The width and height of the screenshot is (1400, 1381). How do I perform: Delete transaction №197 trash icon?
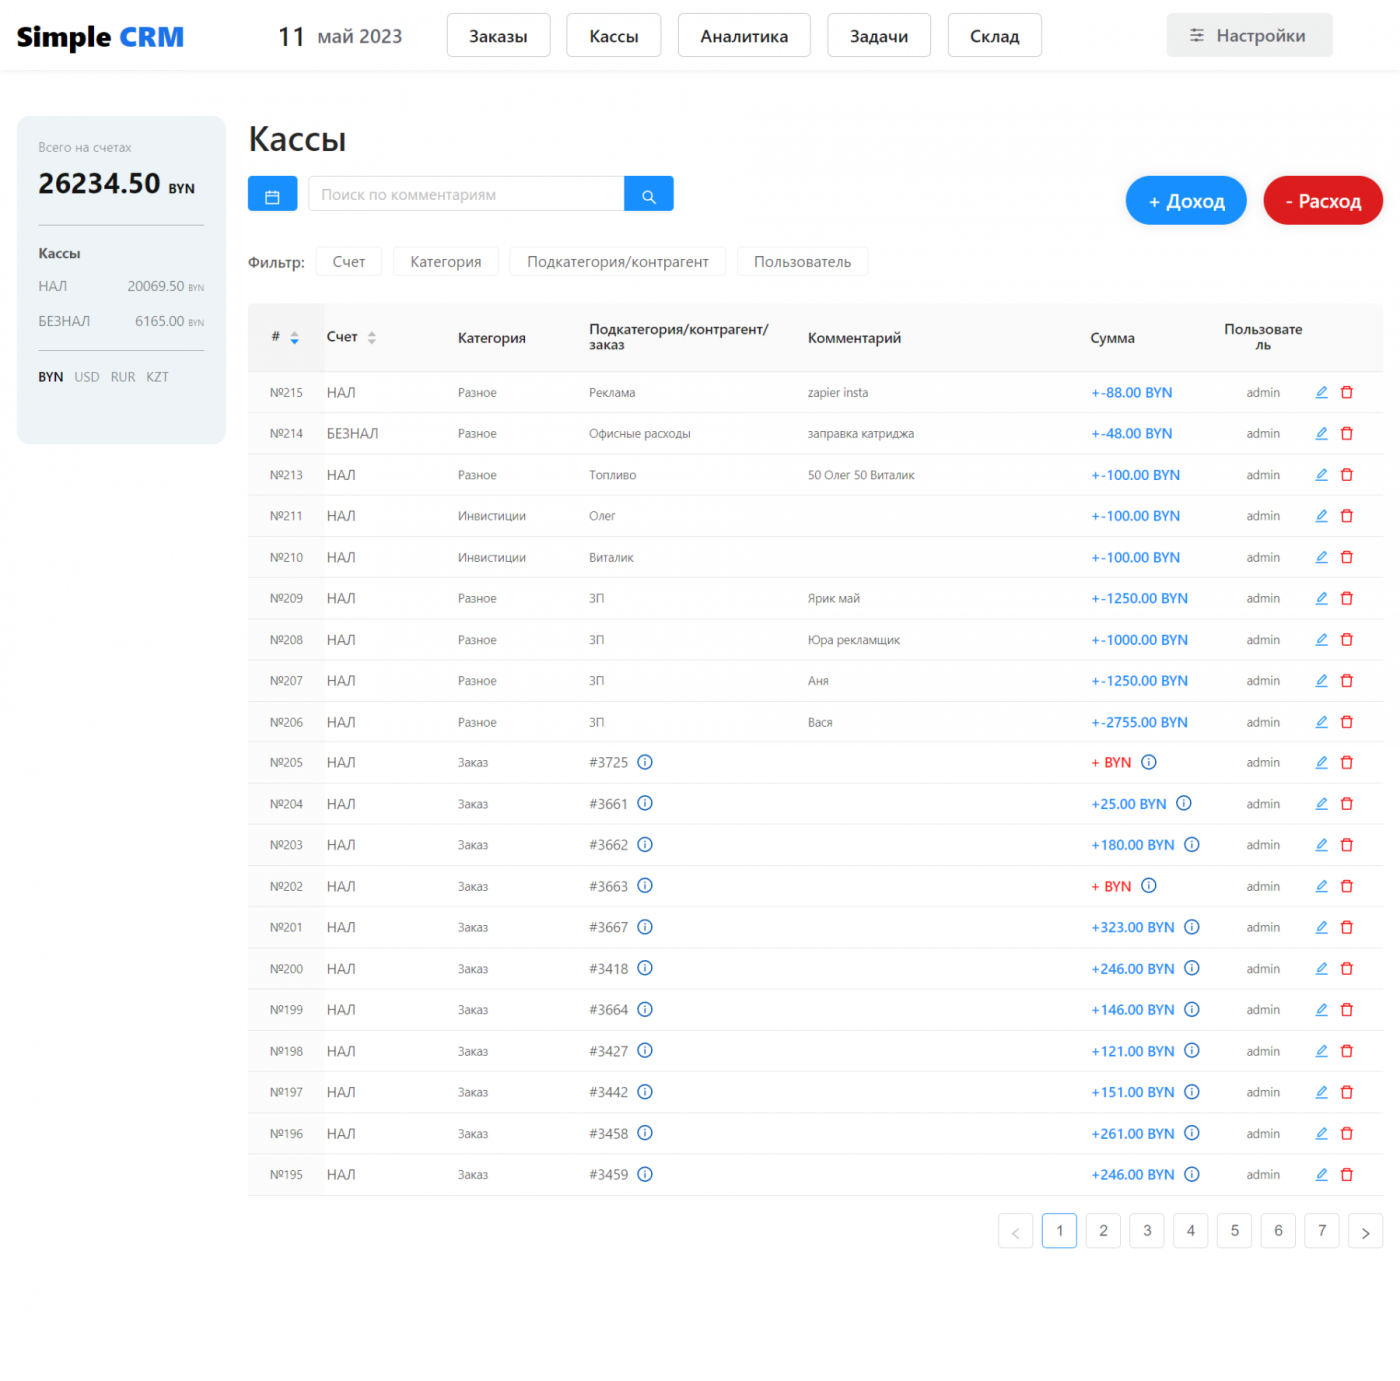[x=1347, y=1092]
